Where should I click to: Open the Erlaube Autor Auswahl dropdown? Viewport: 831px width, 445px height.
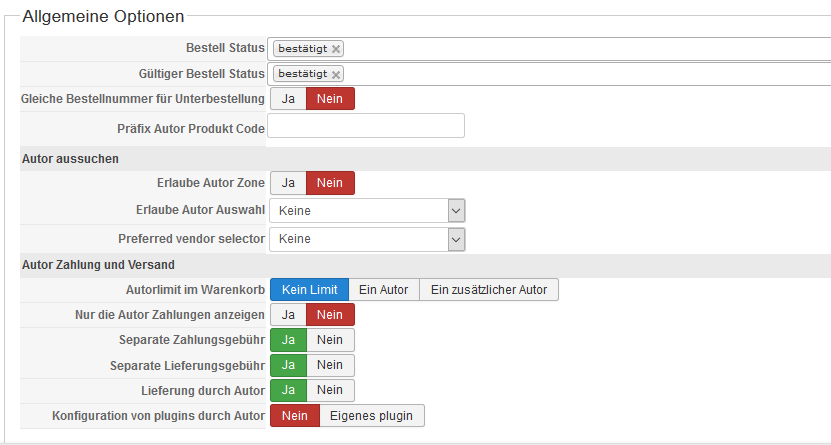(366, 211)
